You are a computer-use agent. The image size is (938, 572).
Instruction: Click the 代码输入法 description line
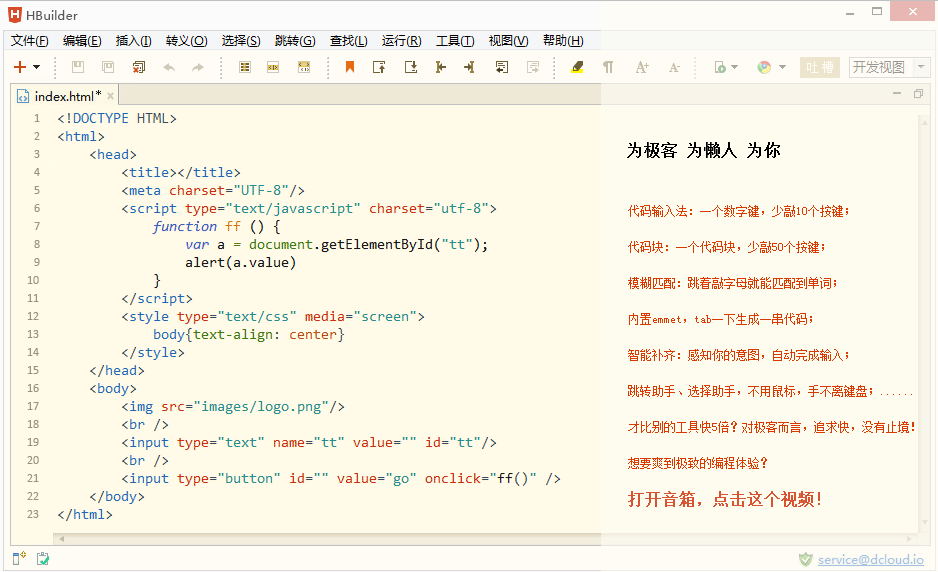738,211
